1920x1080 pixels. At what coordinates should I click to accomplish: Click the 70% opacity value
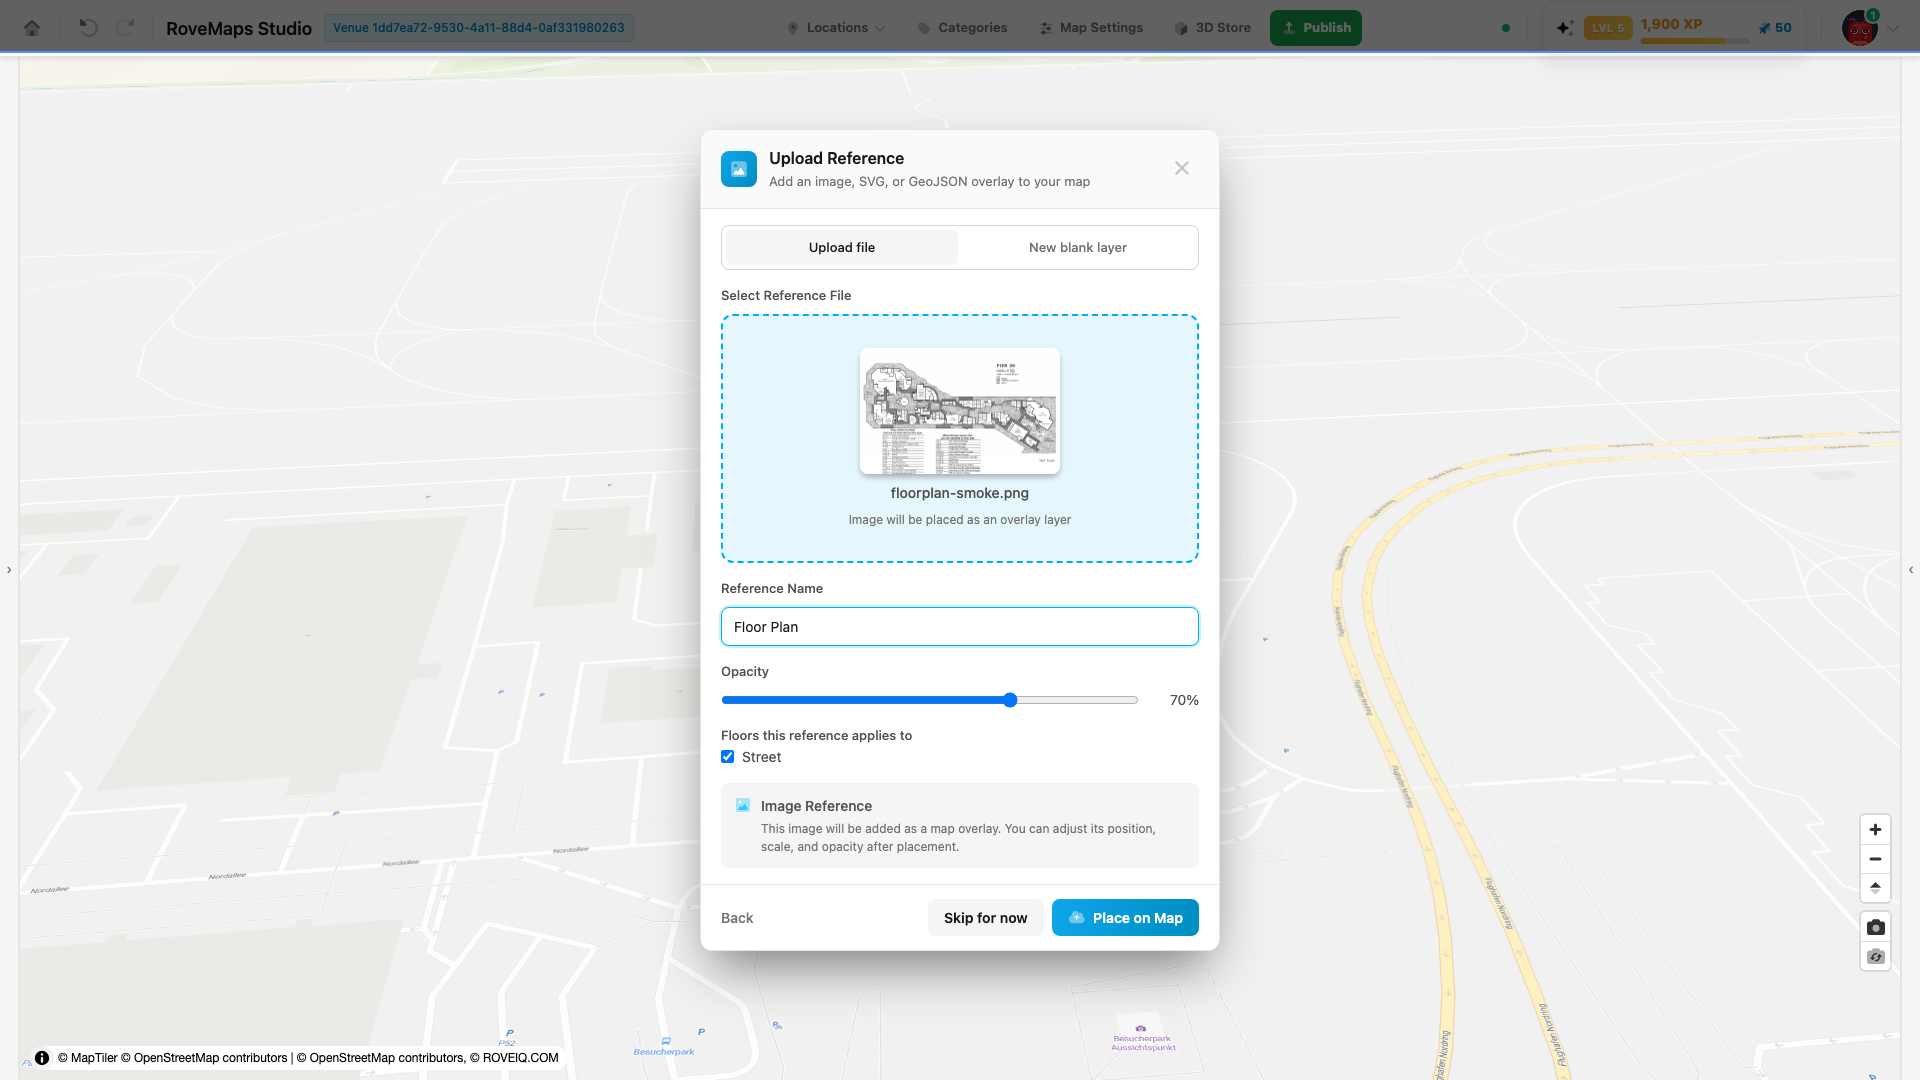tap(1184, 700)
